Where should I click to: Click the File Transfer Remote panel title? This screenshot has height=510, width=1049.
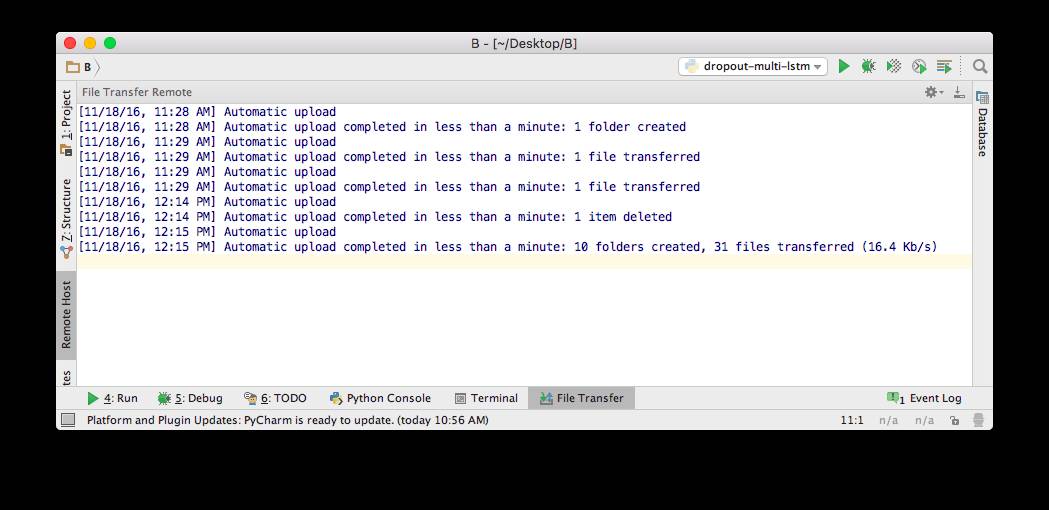point(137,92)
